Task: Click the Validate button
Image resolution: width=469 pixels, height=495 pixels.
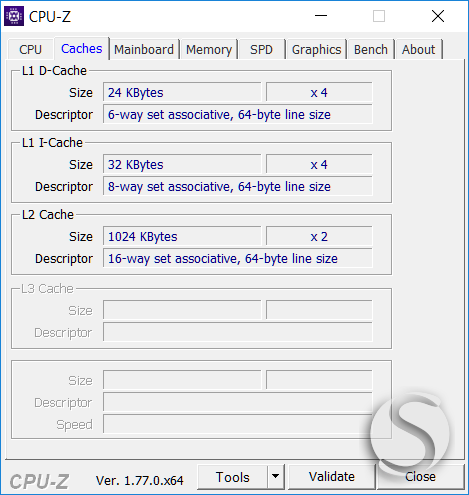Action: (332, 477)
